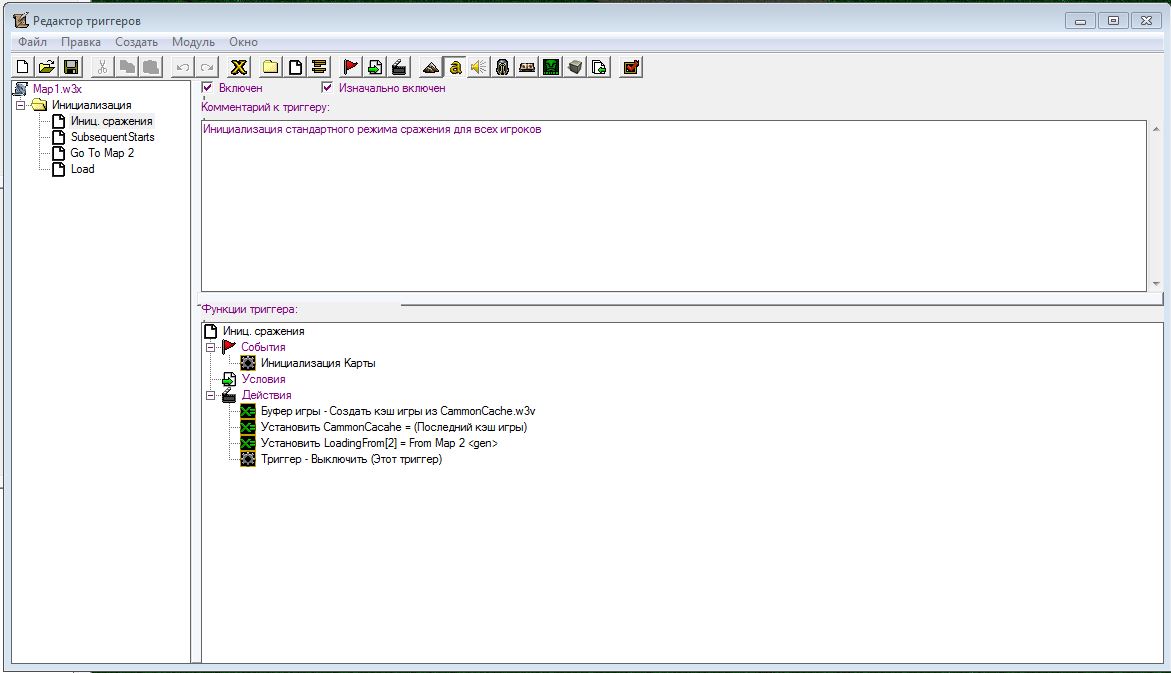Maximize the Редактор триггеров window
This screenshot has height=673, width=1171.
(x=1113, y=21)
